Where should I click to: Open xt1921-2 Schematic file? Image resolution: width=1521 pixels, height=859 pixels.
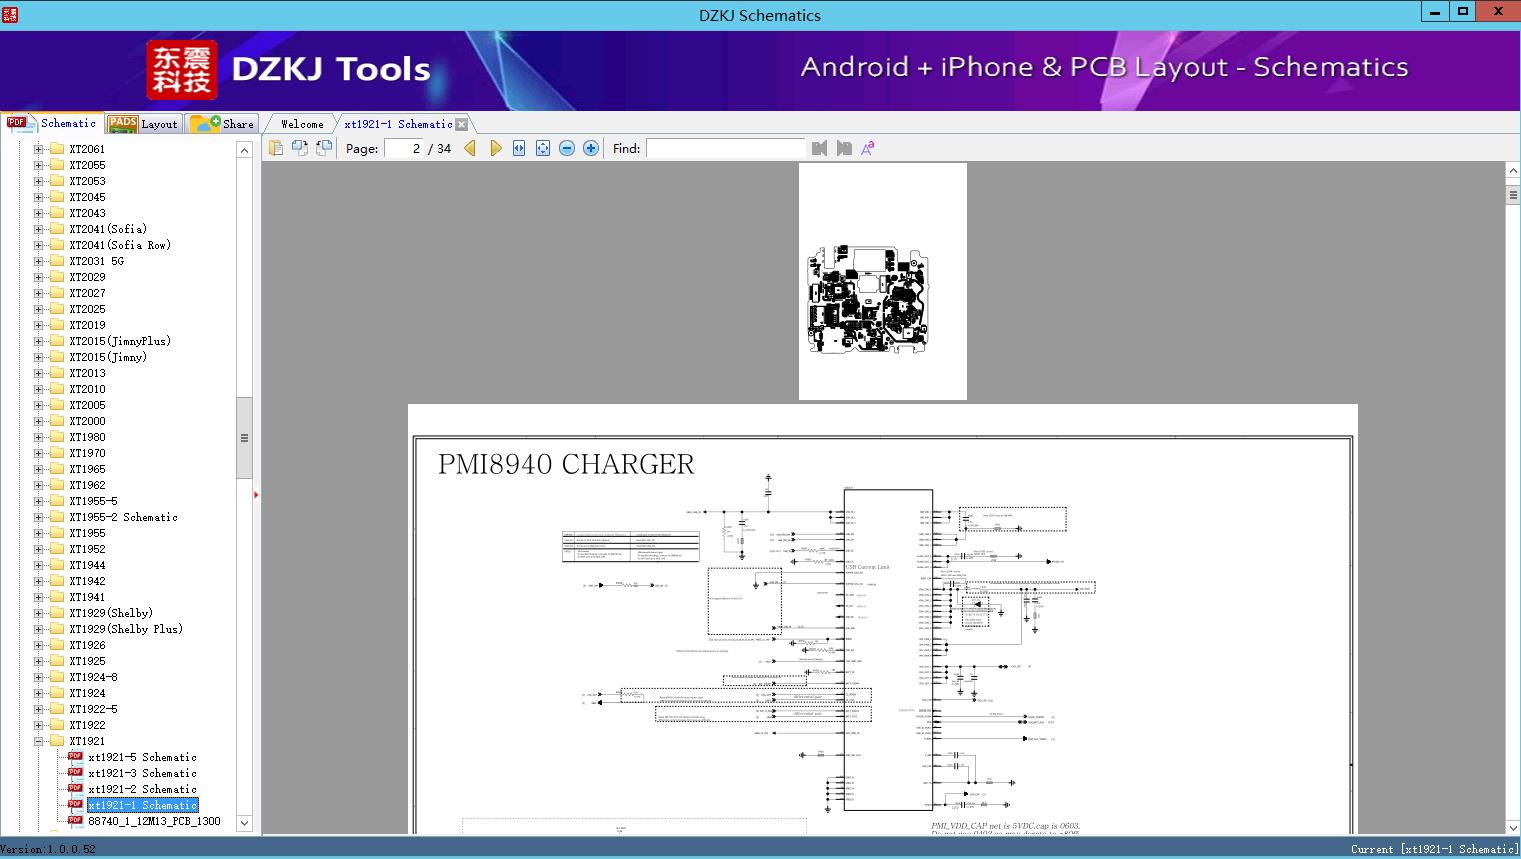coord(142,789)
